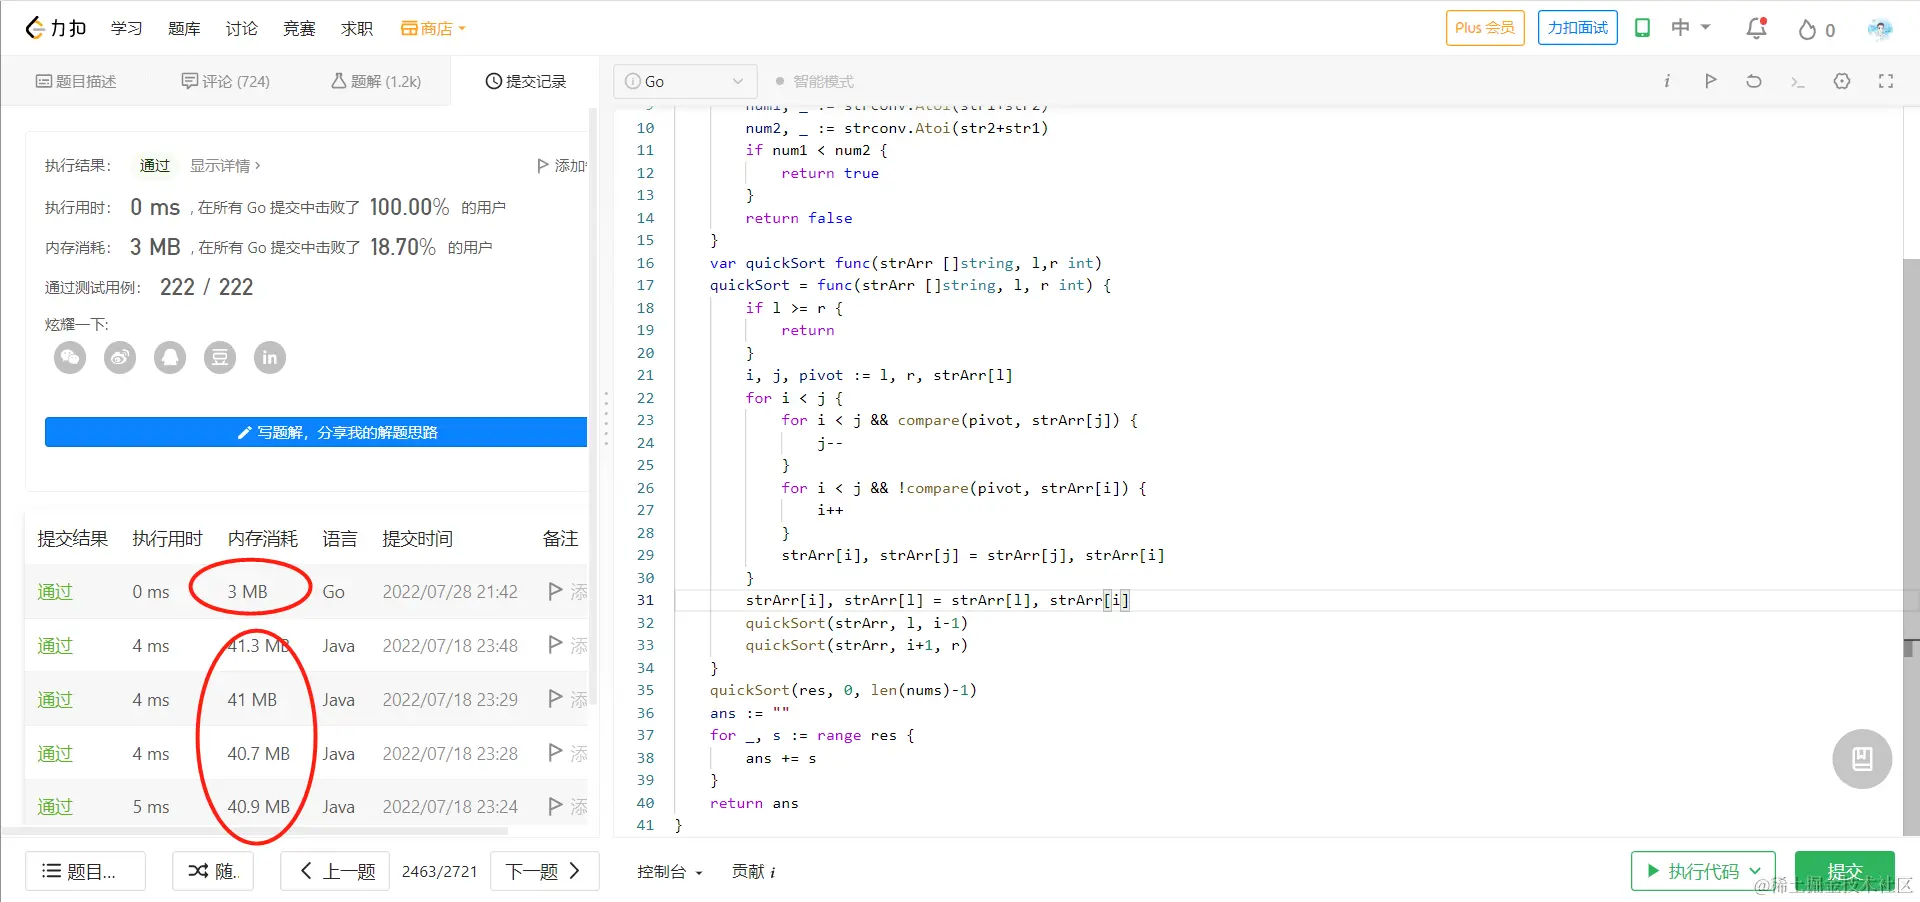
Task: Share result to WeChat
Action: click(70, 357)
